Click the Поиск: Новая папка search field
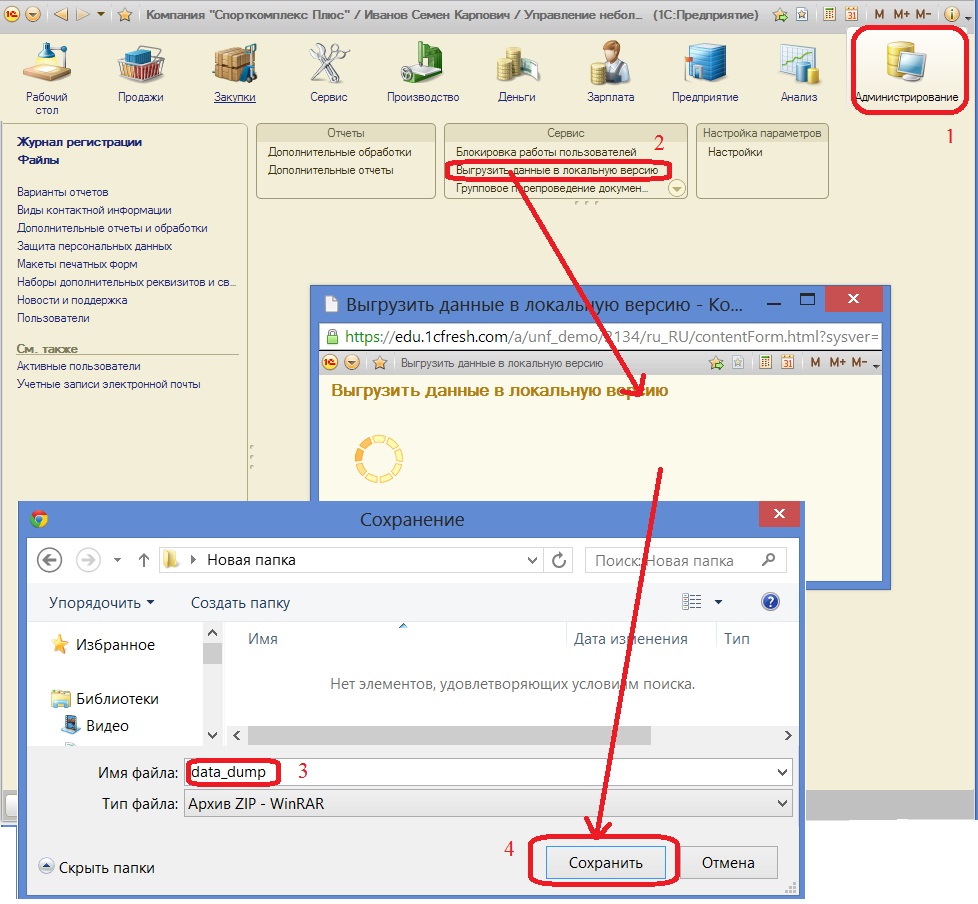The height and width of the screenshot is (904, 978). pyautogui.click(x=685, y=560)
